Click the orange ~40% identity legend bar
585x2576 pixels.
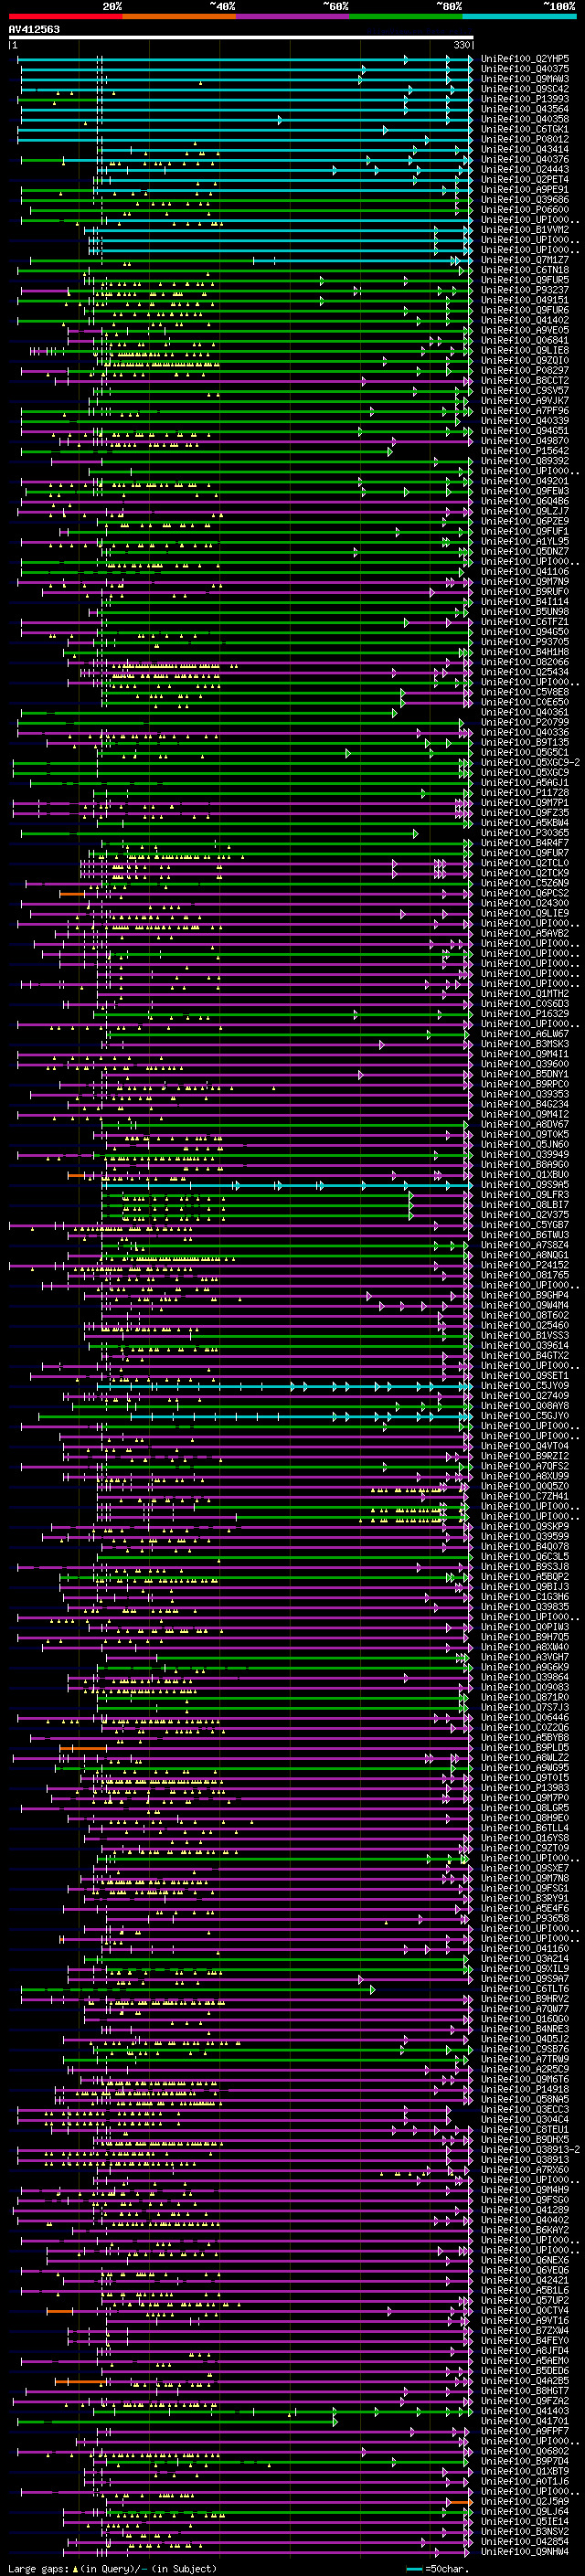tap(179, 16)
